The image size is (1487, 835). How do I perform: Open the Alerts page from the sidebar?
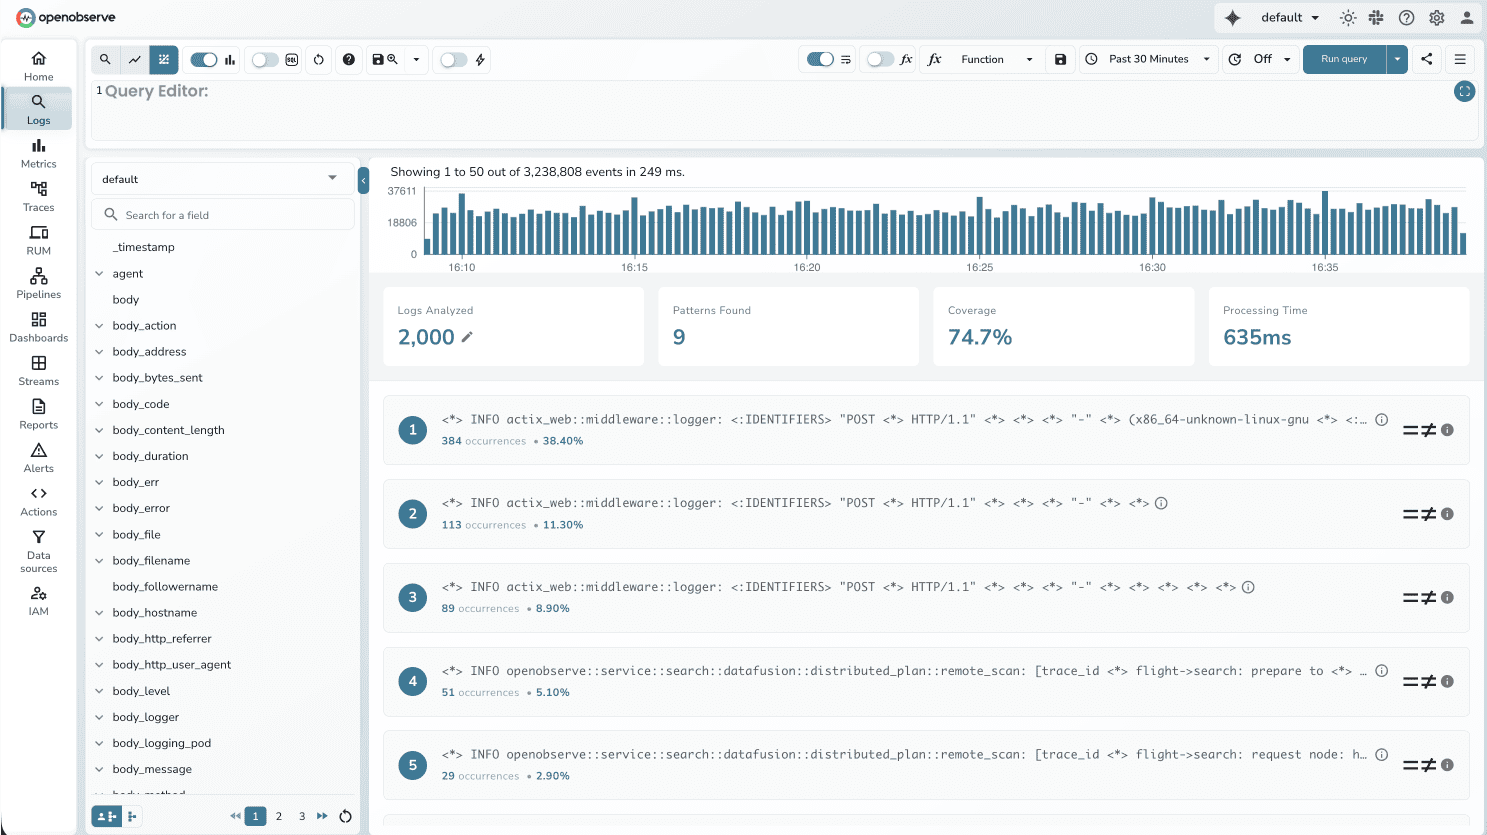click(x=38, y=457)
